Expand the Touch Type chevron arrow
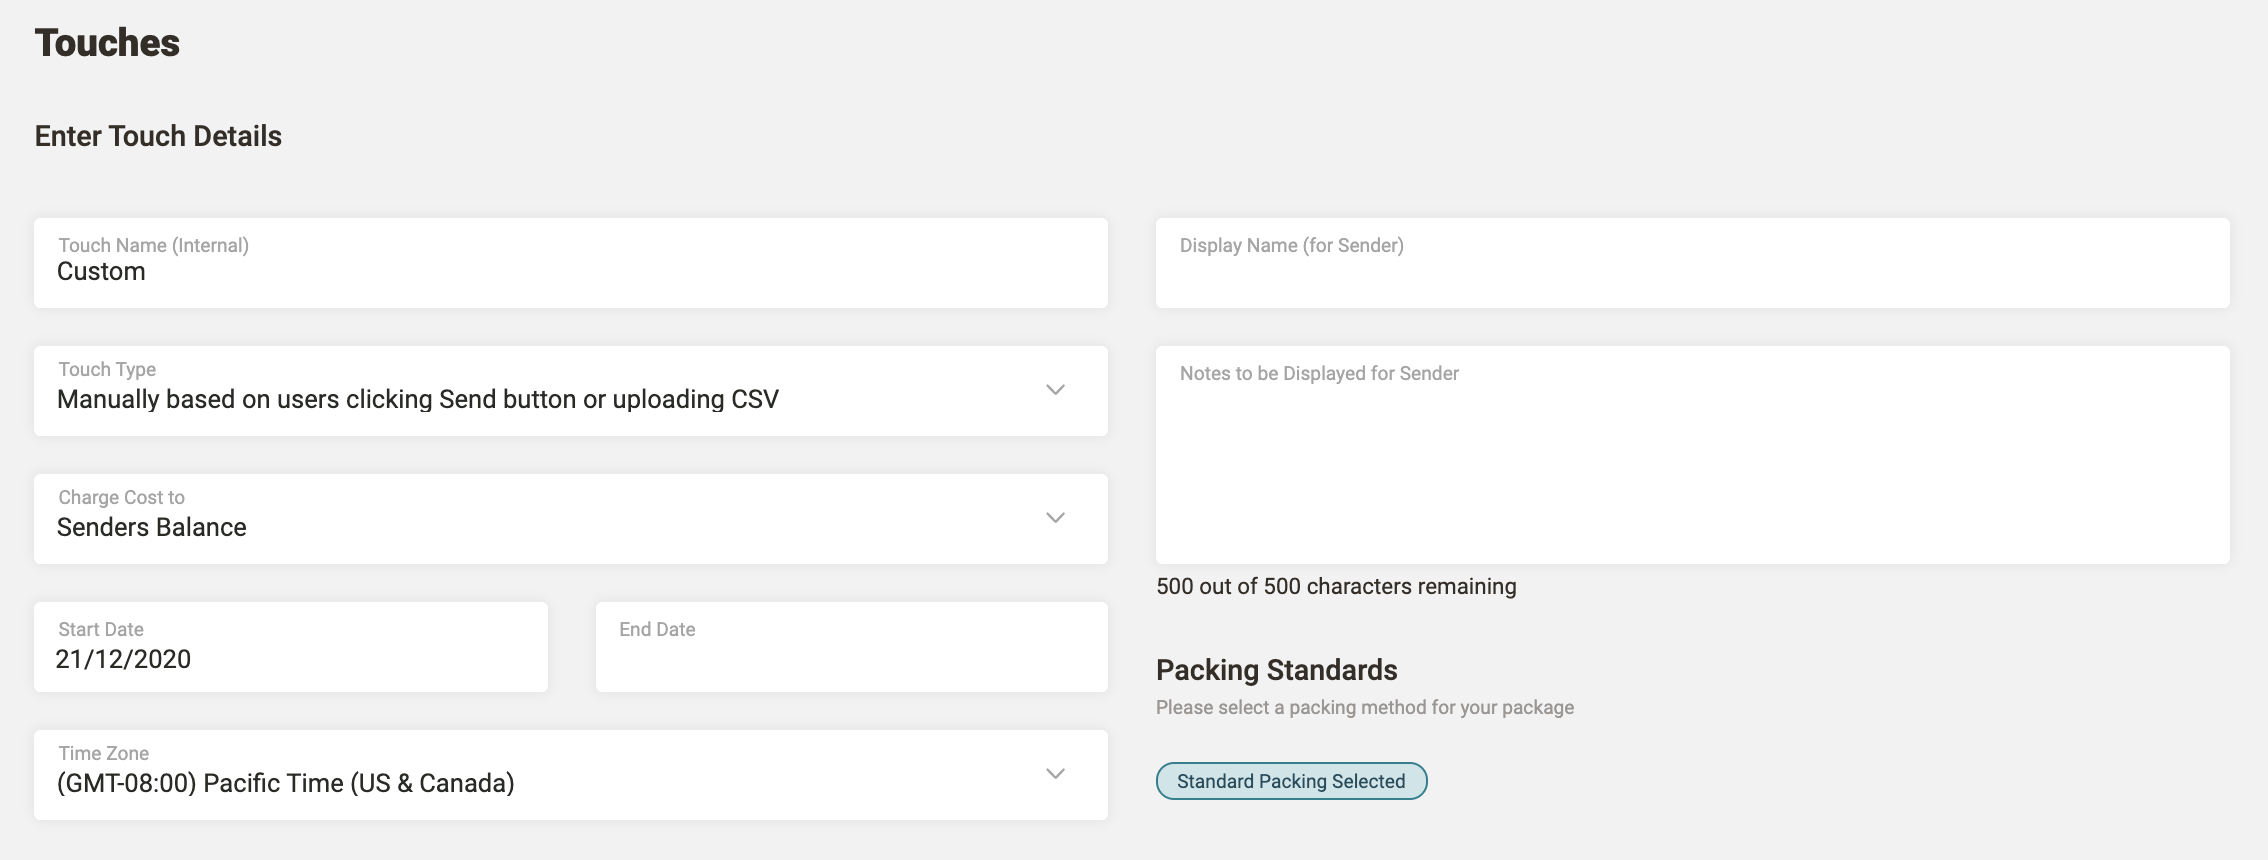Viewport: 2268px width, 860px height. [1055, 390]
